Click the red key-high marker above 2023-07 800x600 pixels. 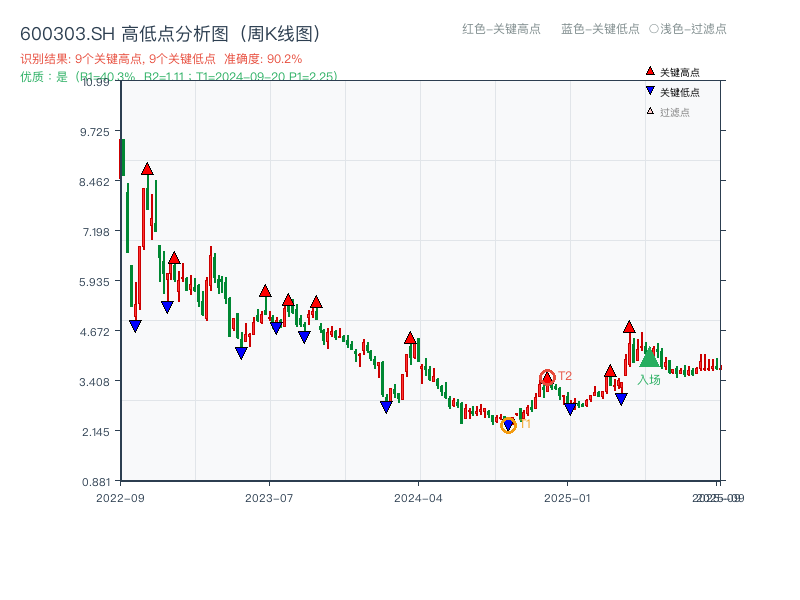265,289
